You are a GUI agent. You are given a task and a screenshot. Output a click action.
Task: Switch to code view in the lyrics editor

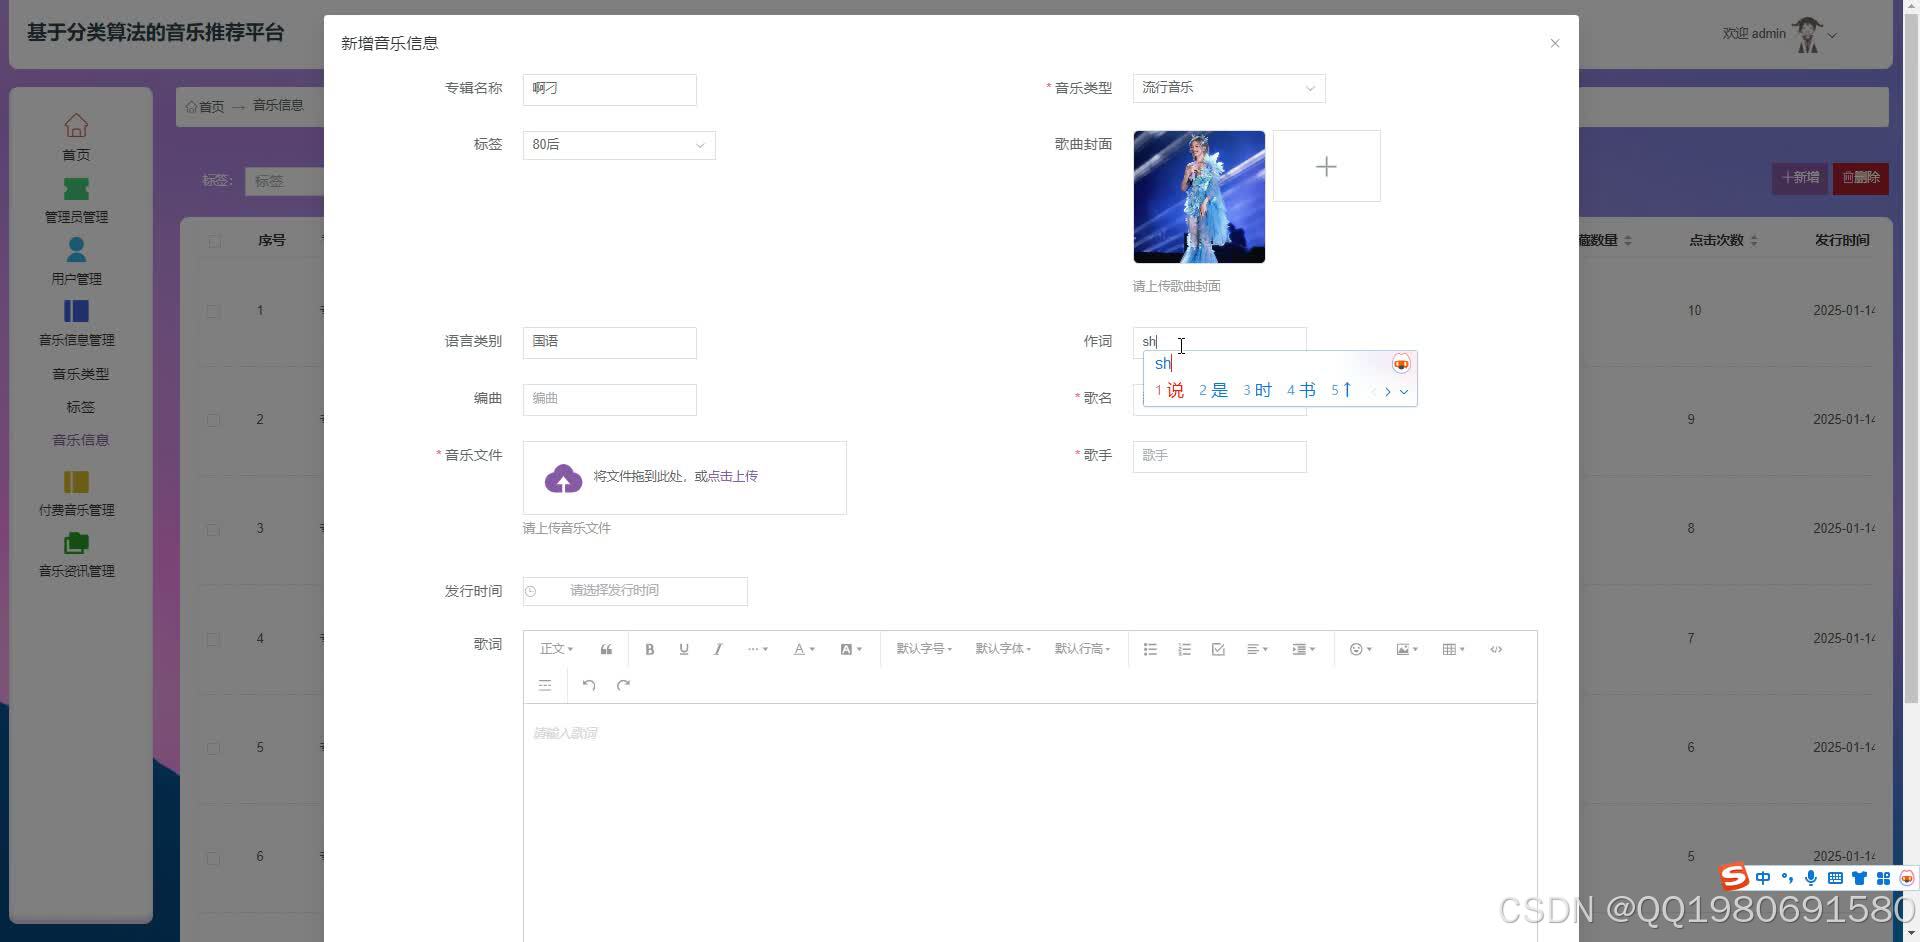click(1496, 649)
